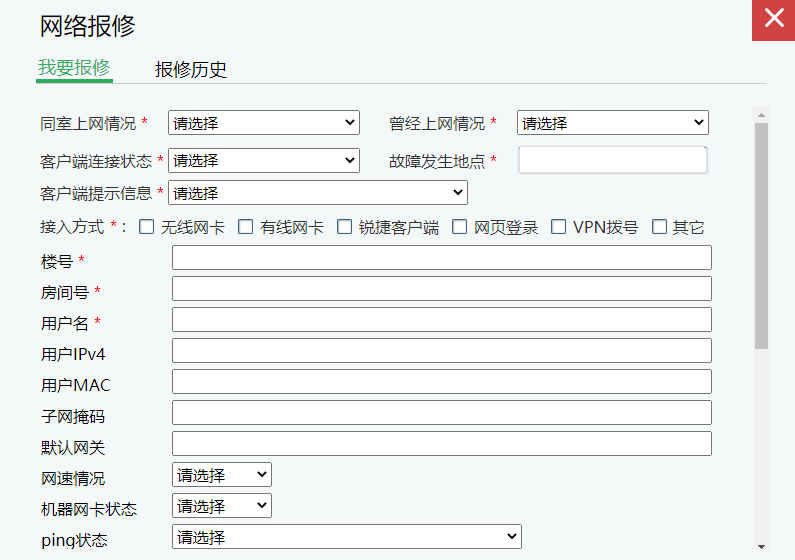Close the 网络报修 dialog with red X
This screenshot has width=795, height=560.
pos(774,19)
